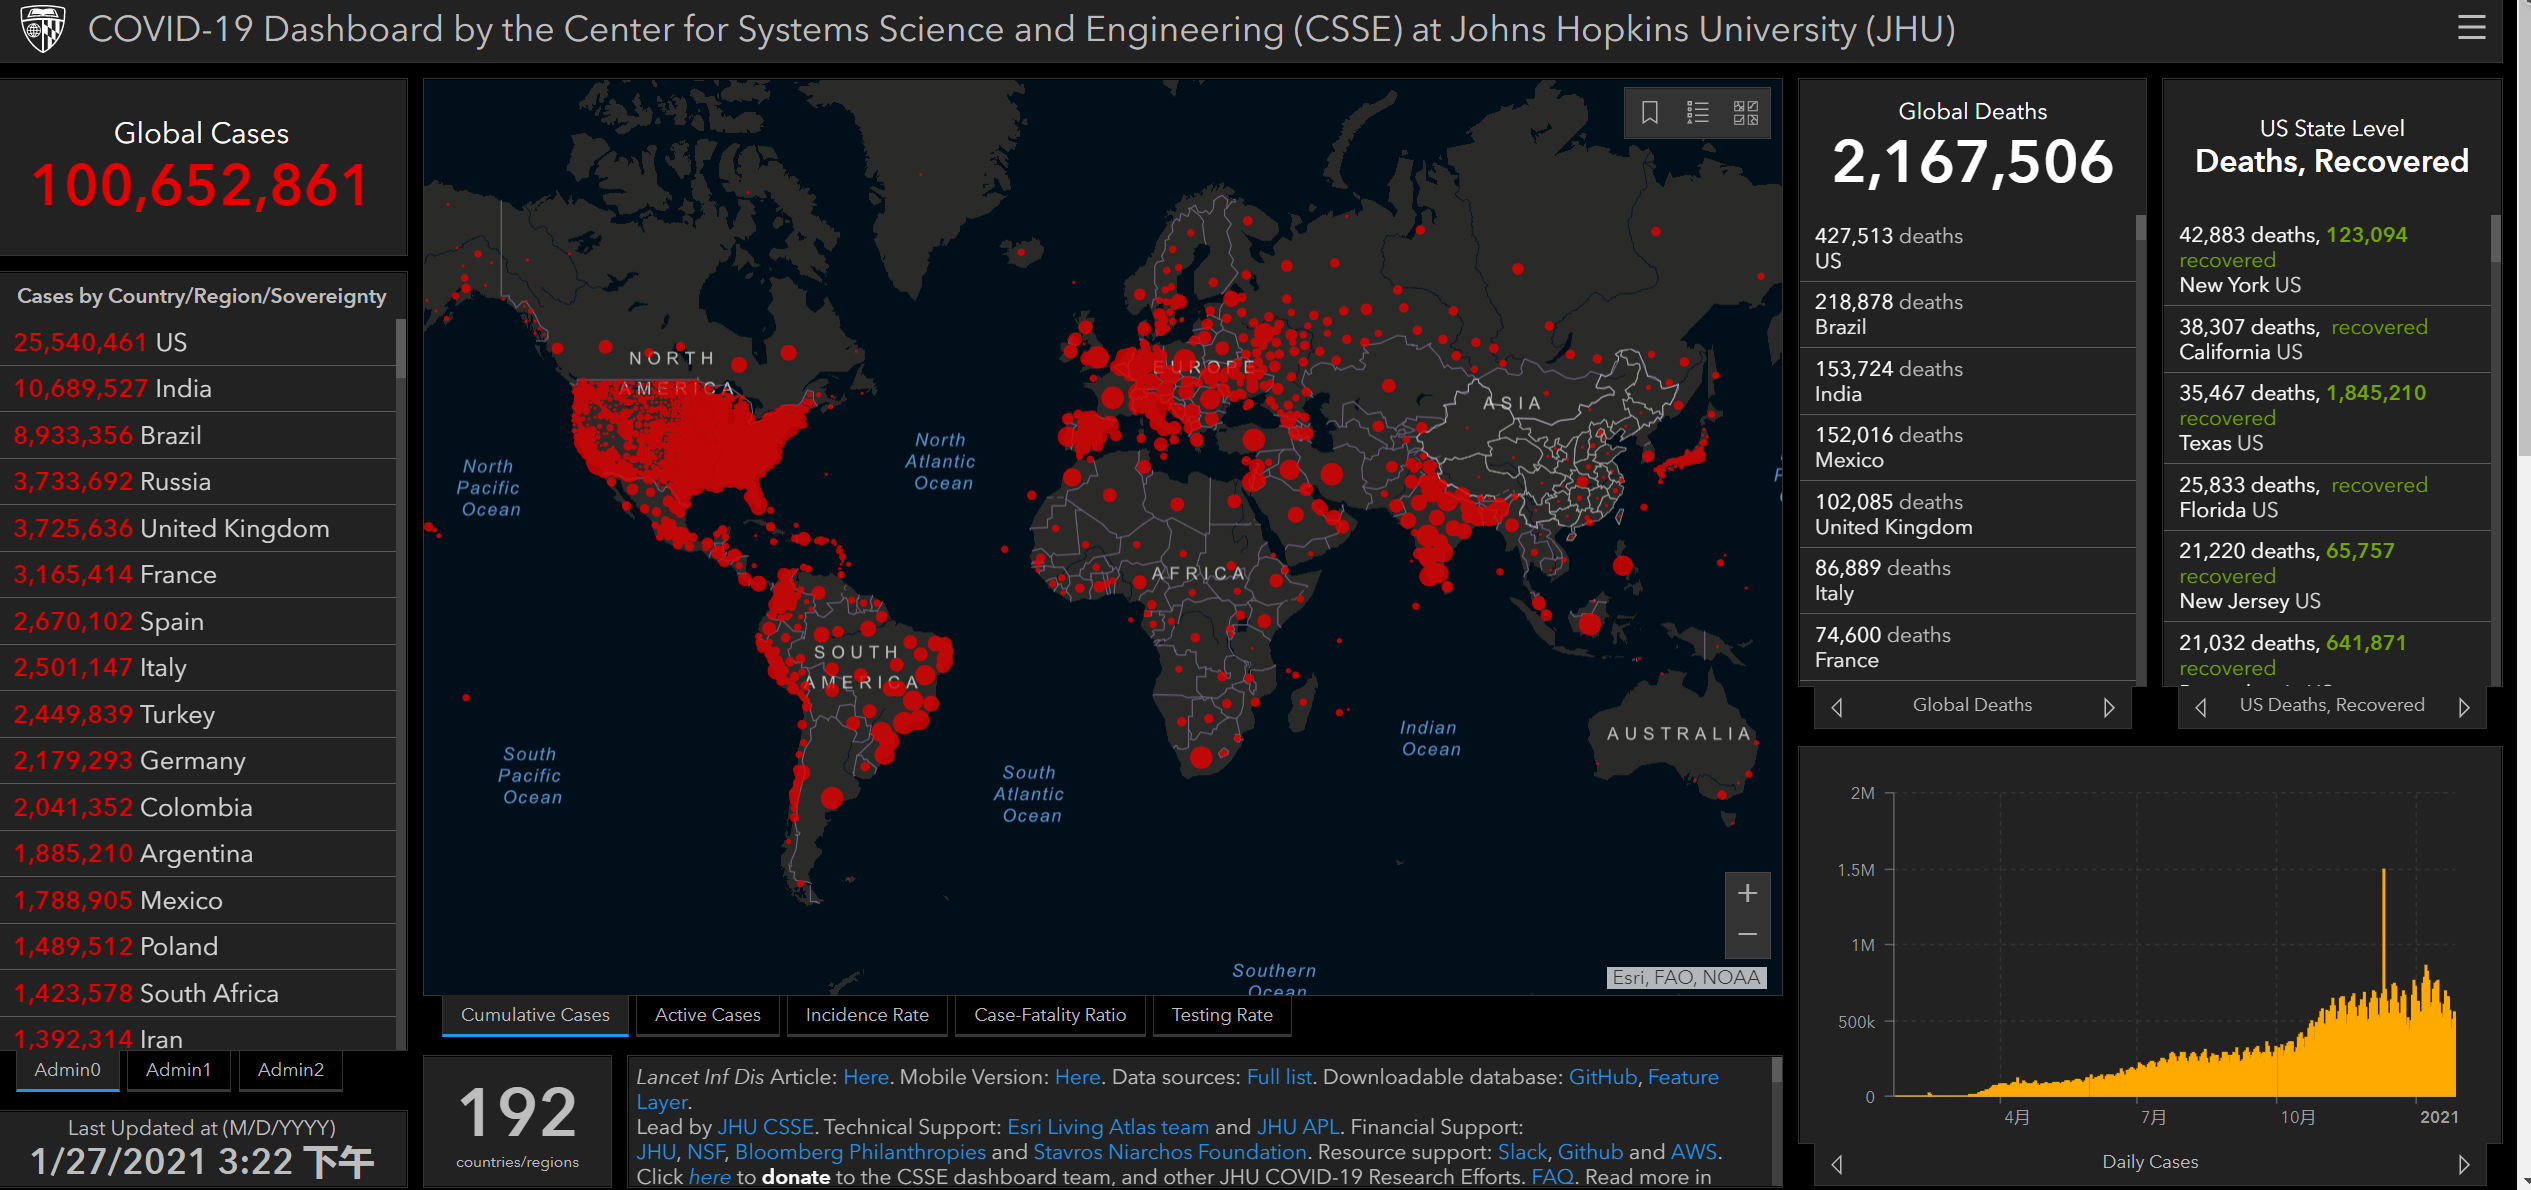Advance to the next US Deaths, Recovered page
This screenshot has height=1190, width=2531.
coord(2464,707)
